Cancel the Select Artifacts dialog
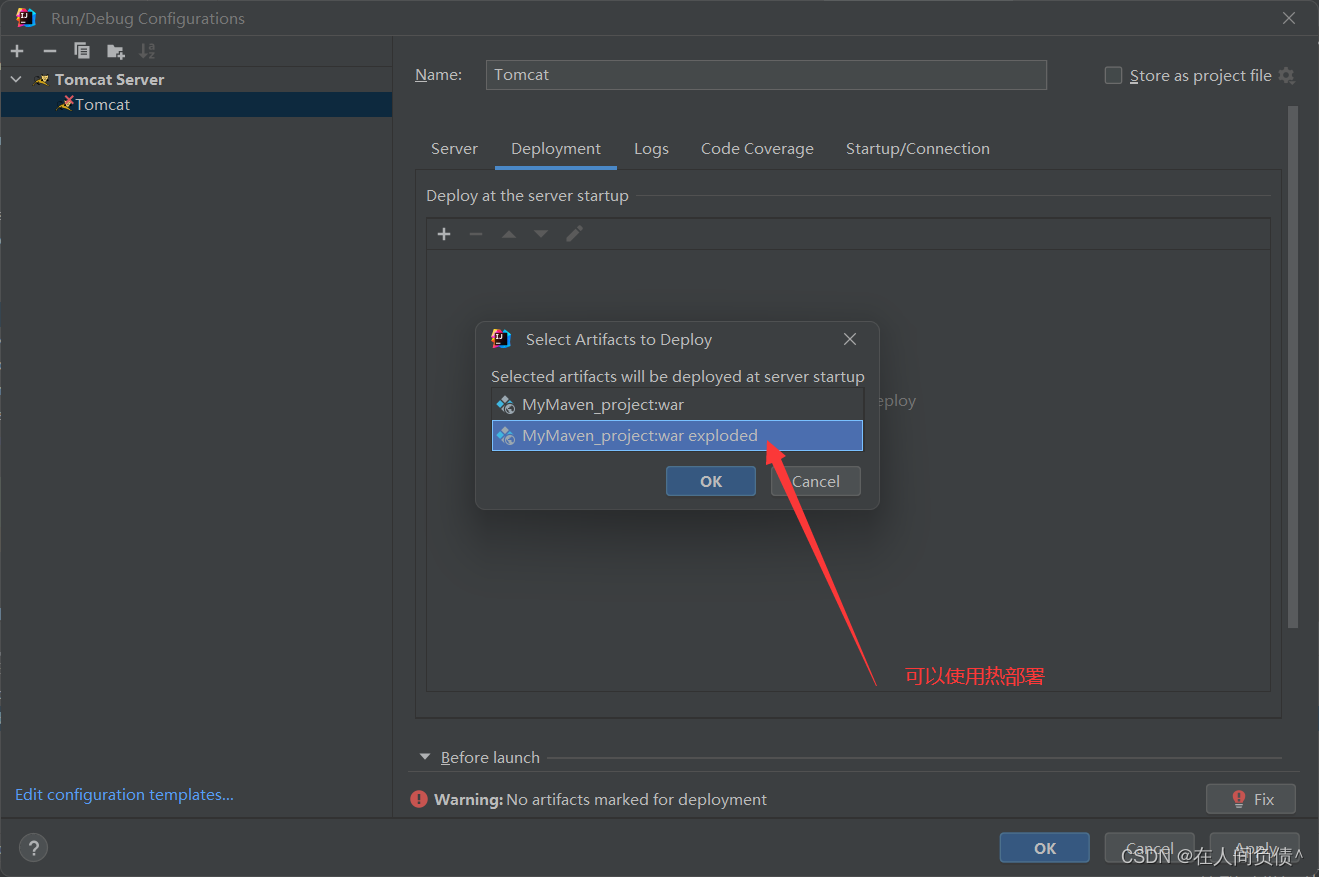The width and height of the screenshot is (1319, 877). click(x=816, y=481)
